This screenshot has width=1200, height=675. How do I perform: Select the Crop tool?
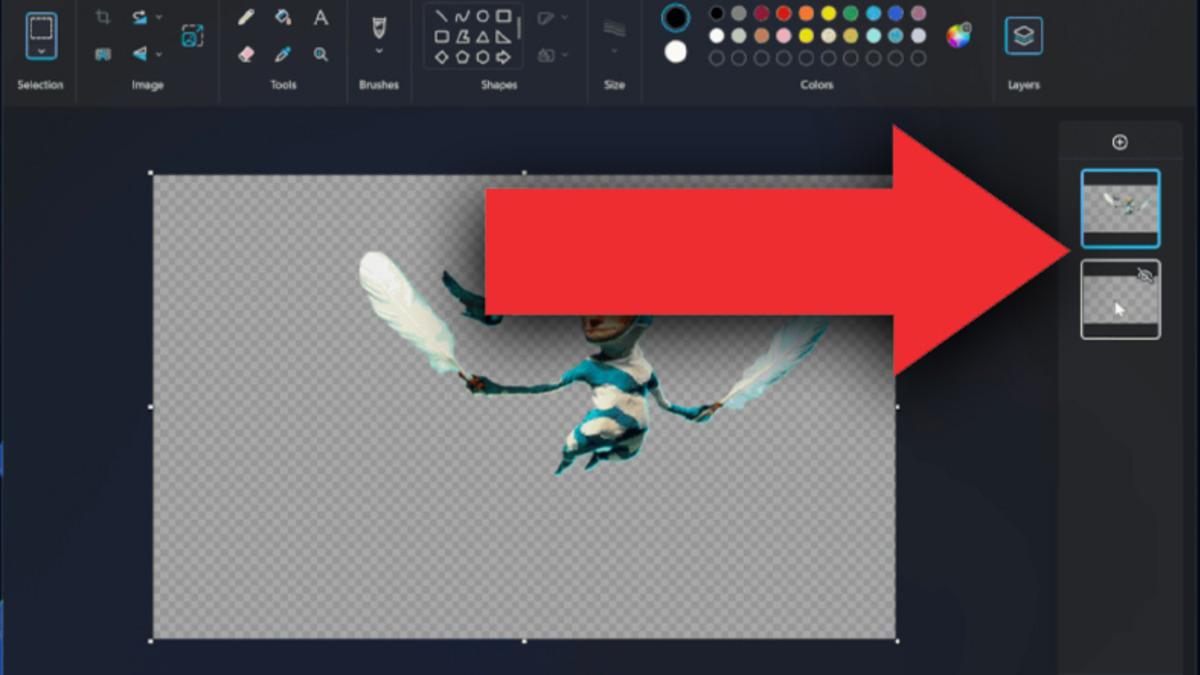[103, 15]
